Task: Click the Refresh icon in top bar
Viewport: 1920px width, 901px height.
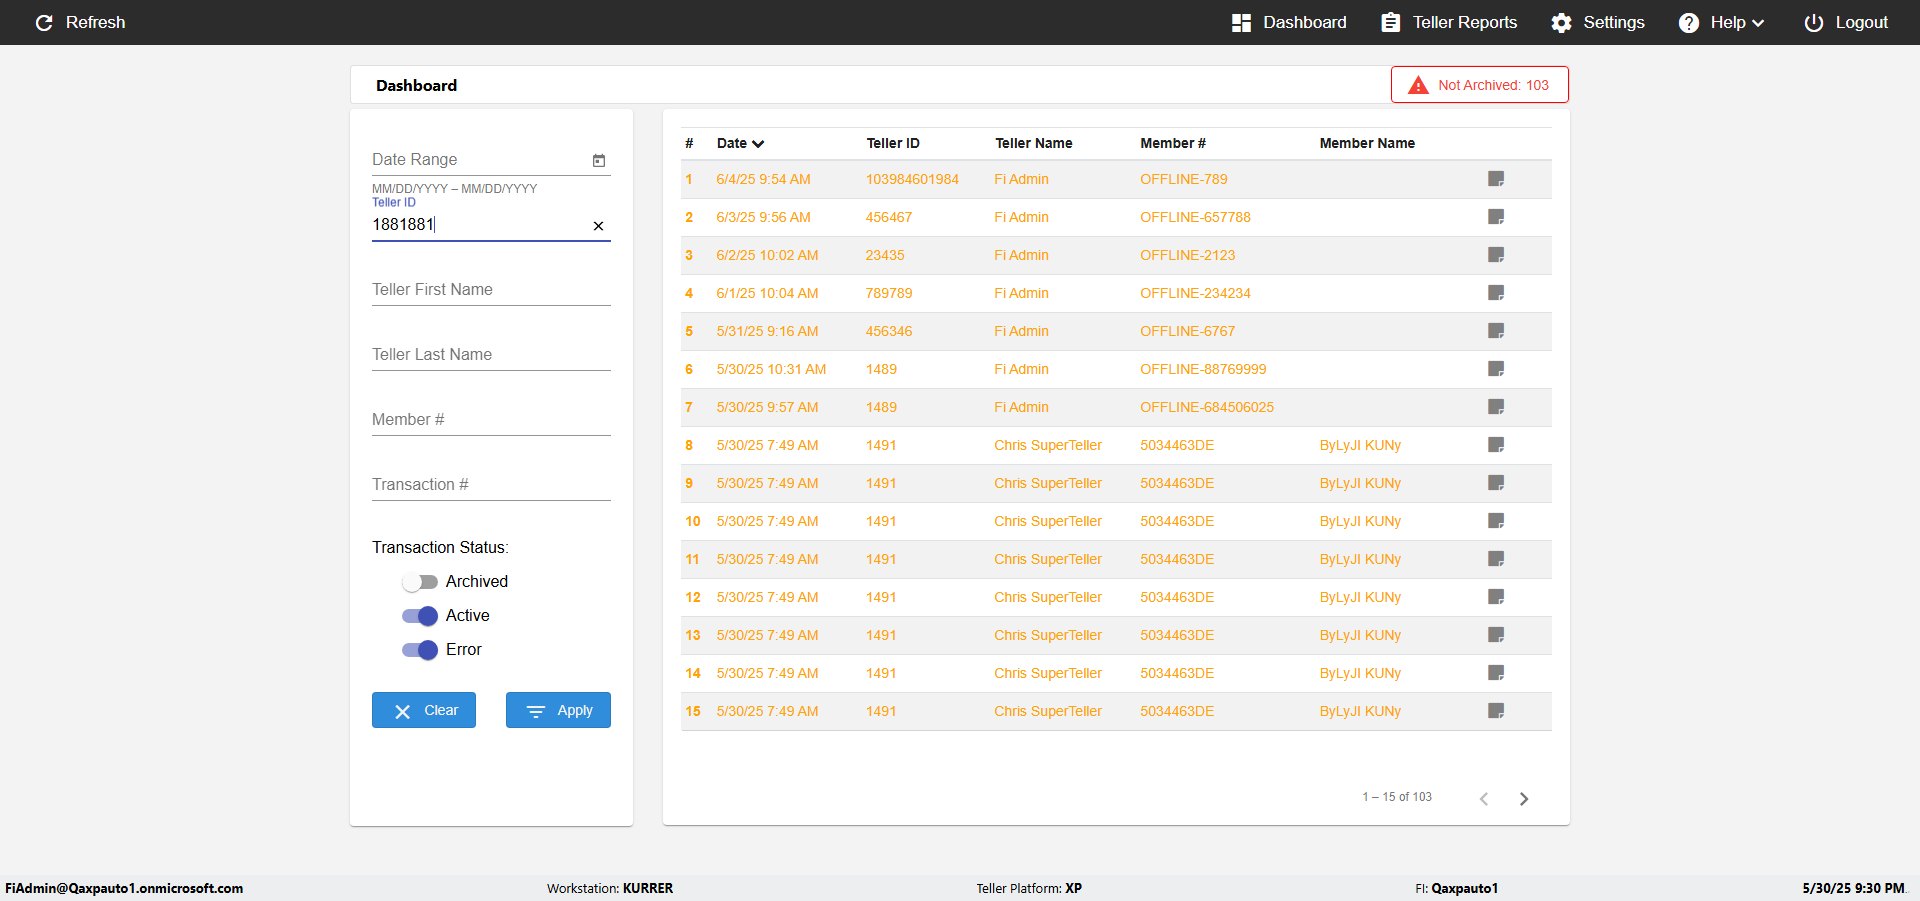Action: pos(44,22)
